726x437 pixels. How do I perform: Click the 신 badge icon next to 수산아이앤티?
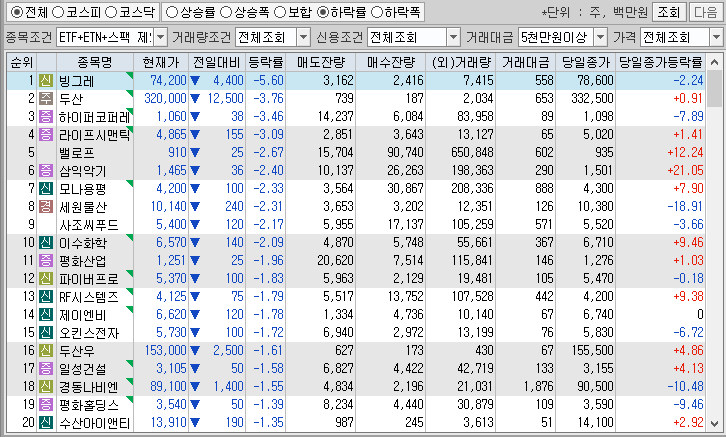pyautogui.click(x=45, y=423)
